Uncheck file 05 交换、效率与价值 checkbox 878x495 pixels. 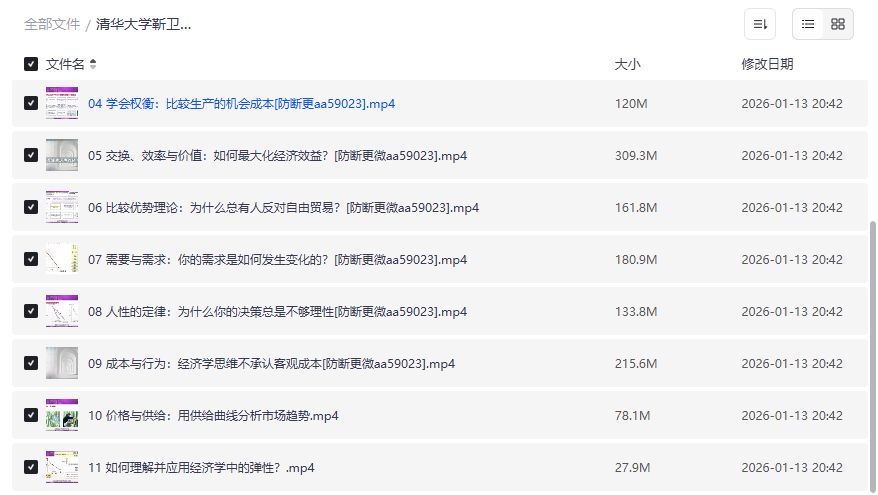coord(31,155)
